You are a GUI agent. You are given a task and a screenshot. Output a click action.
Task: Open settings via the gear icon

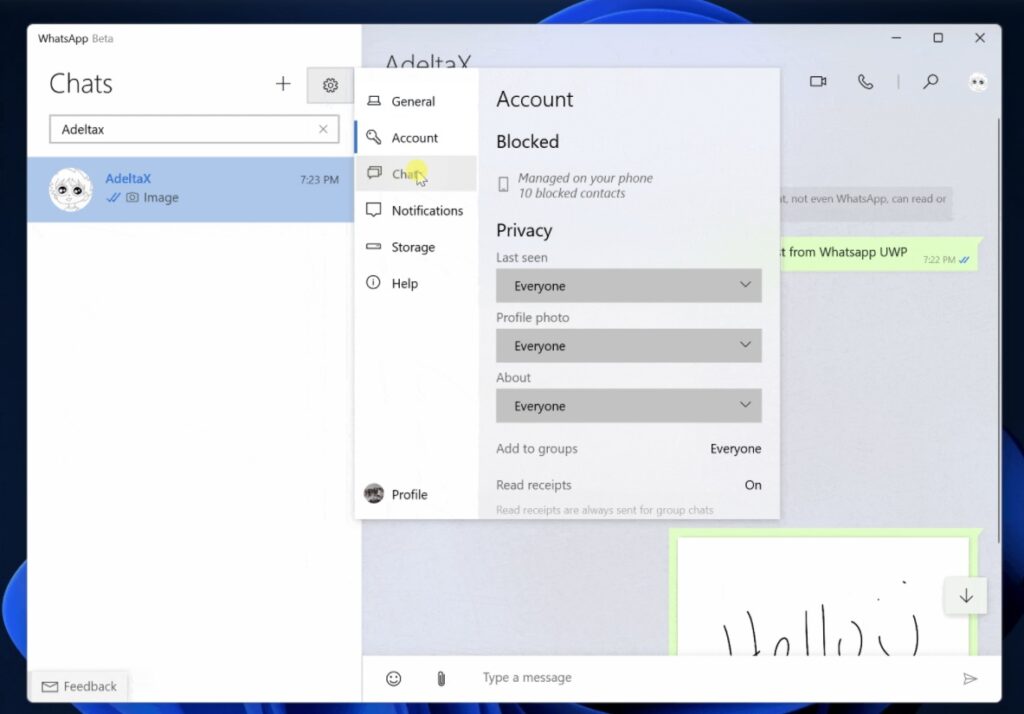(x=330, y=85)
